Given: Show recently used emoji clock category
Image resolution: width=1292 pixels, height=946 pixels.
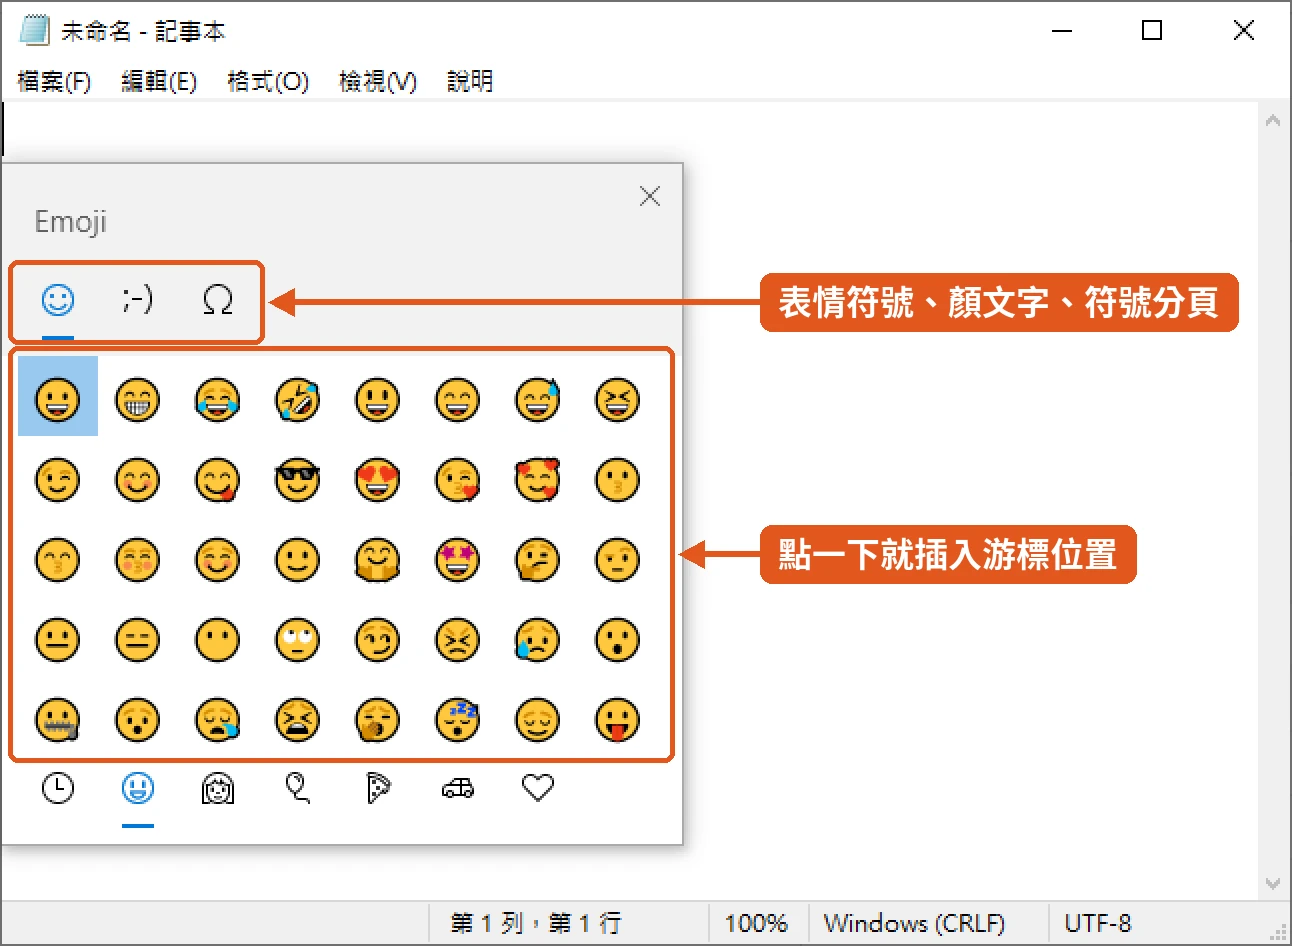Looking at the screenshot, I should 58,789.
